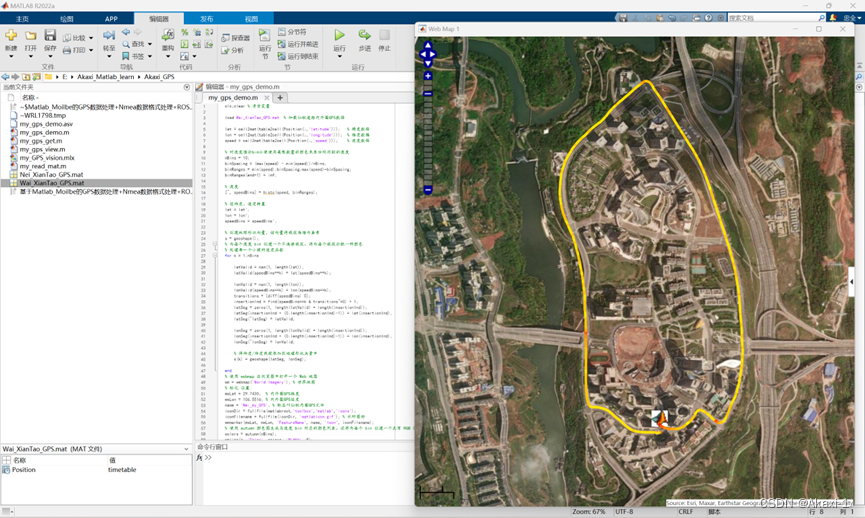Screen dimensions: 865x518
Task: Click the 打印 print button
Action: click(x=74, y=50)
